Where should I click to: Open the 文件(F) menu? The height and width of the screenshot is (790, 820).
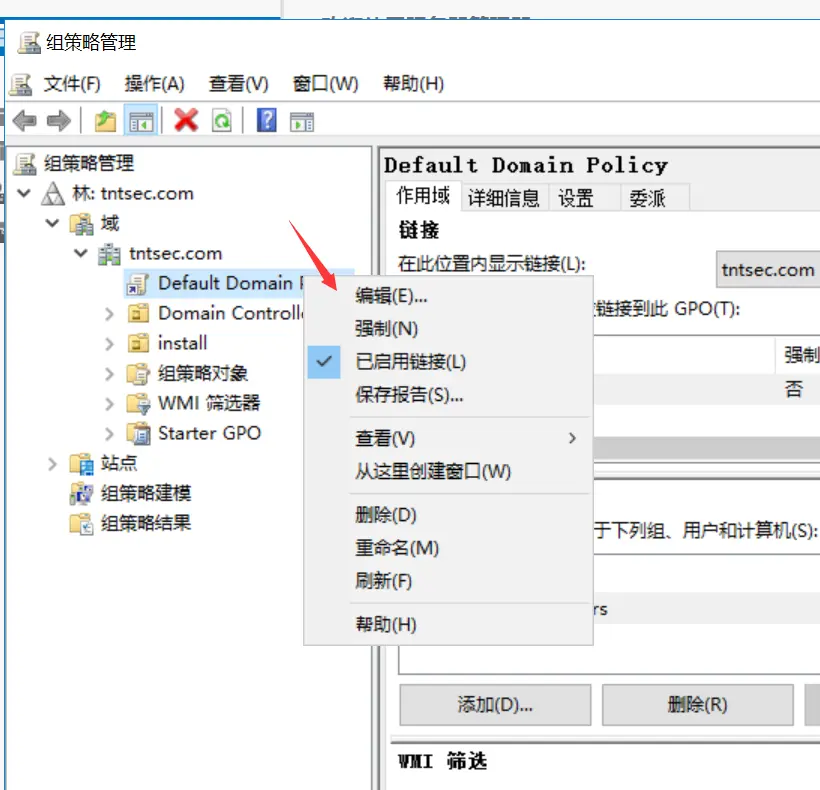[72, 84]
